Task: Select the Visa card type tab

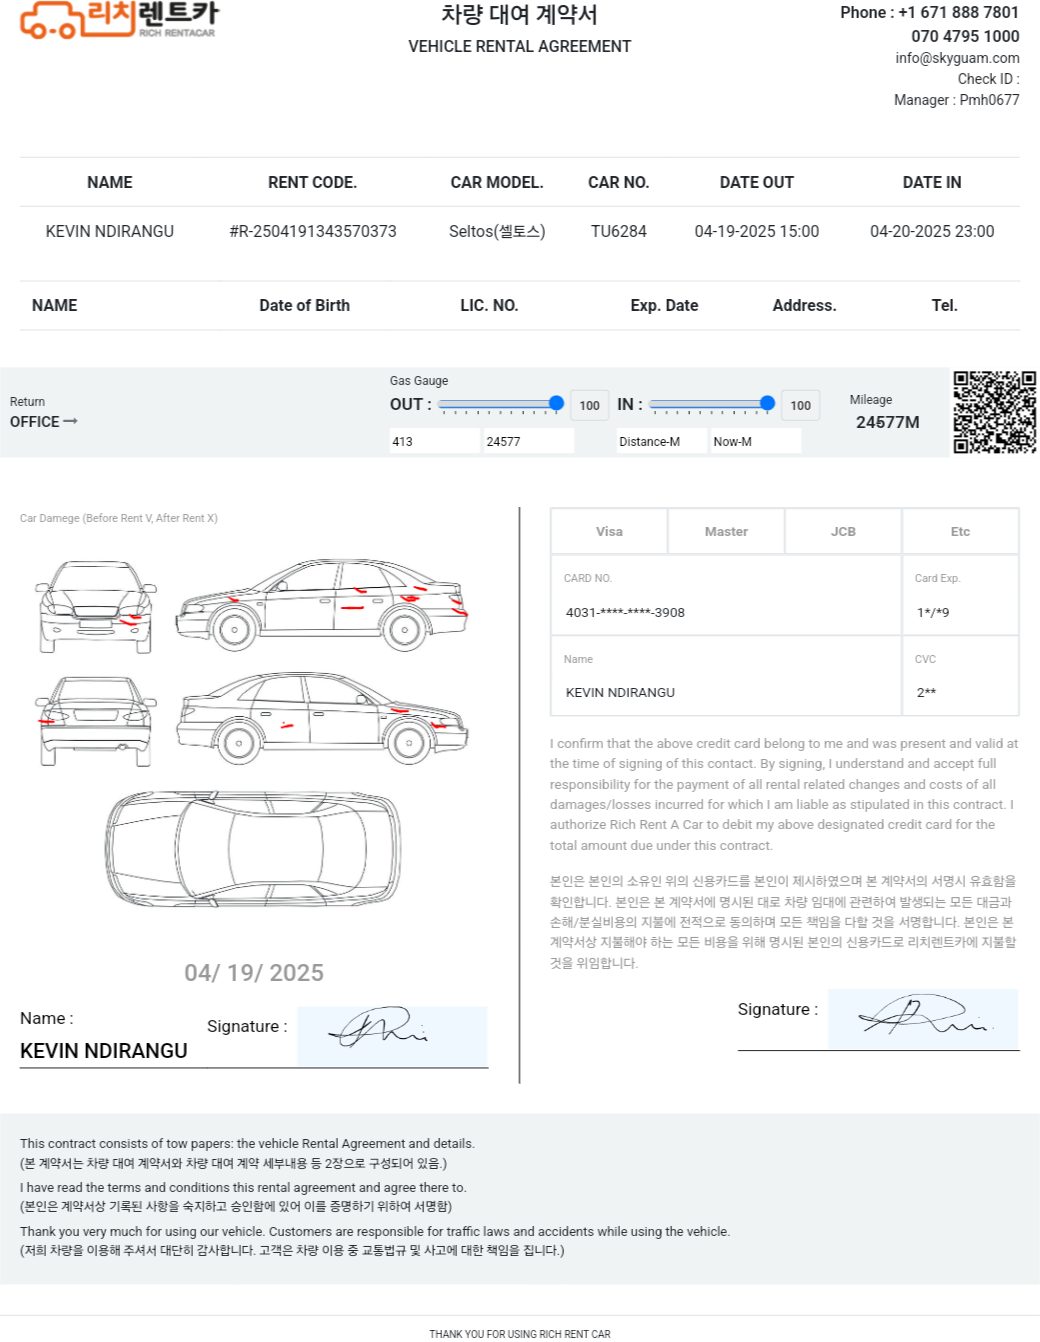Action: [609, 531]
